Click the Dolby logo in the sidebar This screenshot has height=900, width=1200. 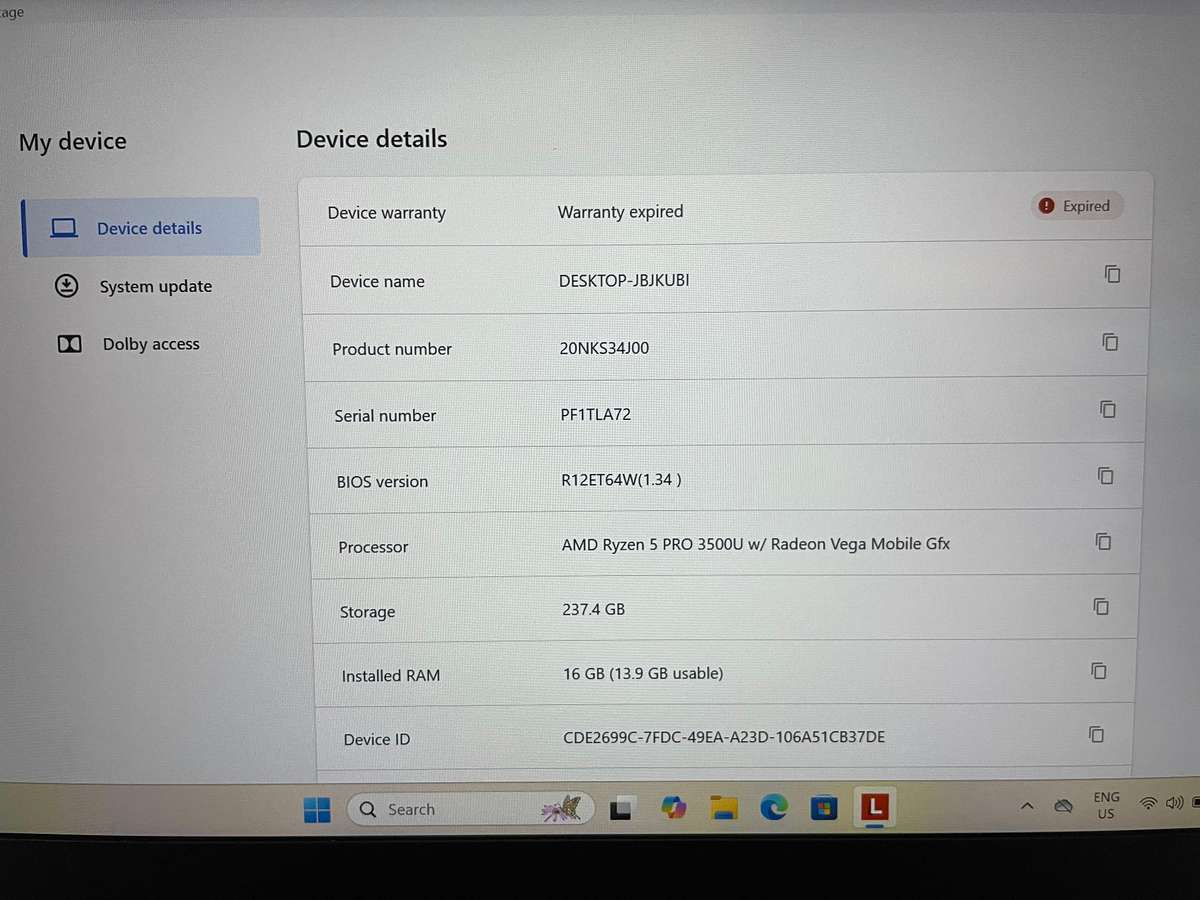coord(69,344)
